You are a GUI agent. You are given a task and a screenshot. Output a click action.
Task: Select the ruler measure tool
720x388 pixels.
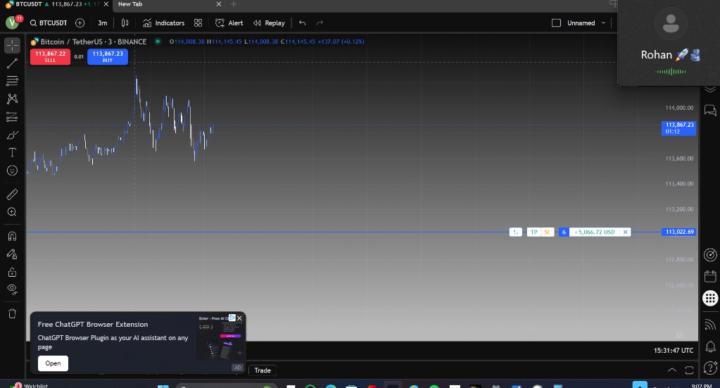tap(12, 194)
